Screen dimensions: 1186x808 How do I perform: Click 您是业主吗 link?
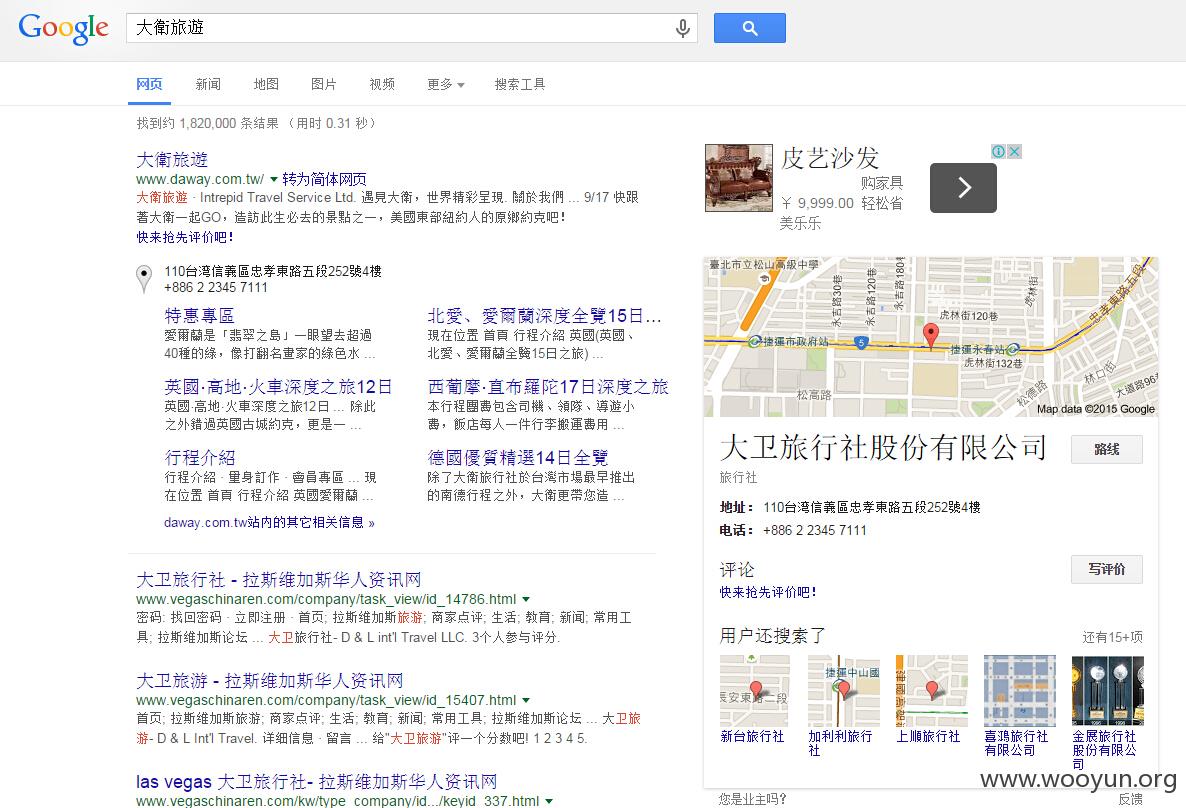click(x=752, y=799)
